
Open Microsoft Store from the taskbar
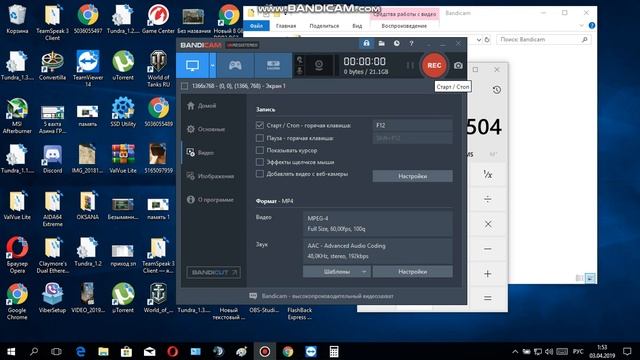pos(126,351)
